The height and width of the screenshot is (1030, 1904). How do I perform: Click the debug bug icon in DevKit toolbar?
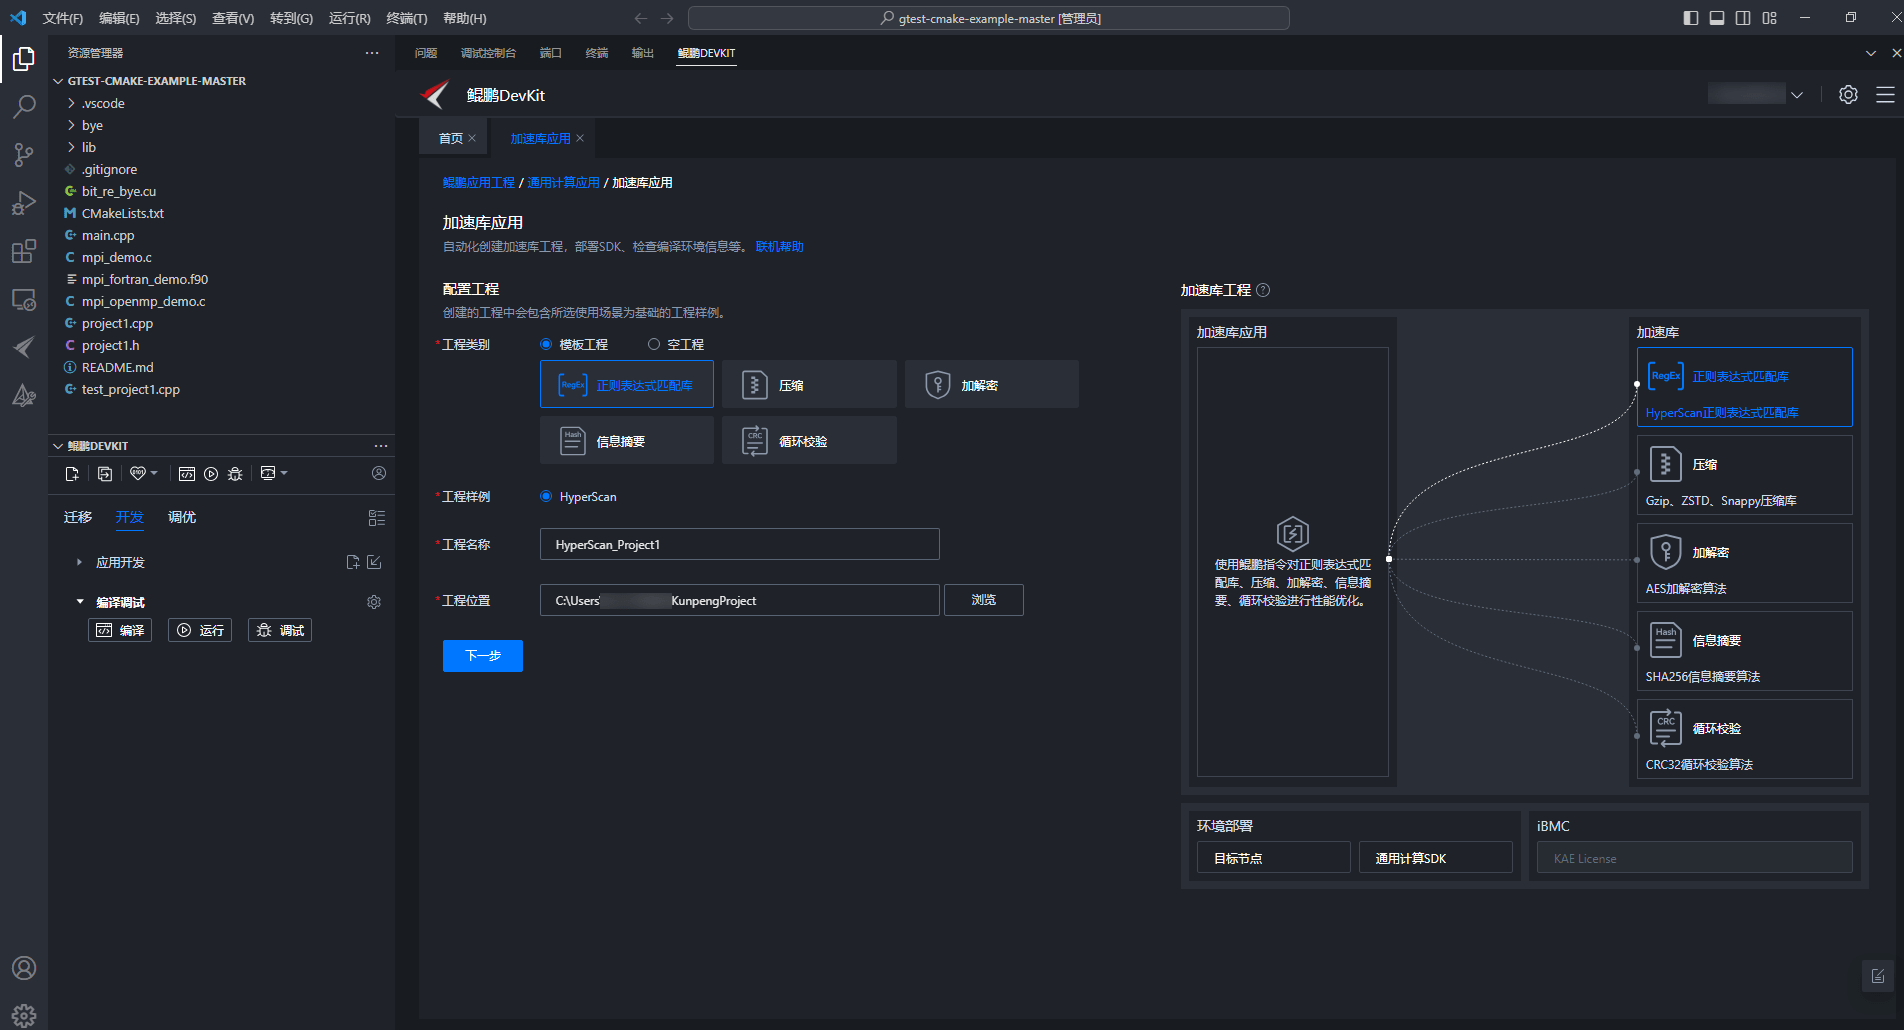pyautogui.click(x=235, y=474)
